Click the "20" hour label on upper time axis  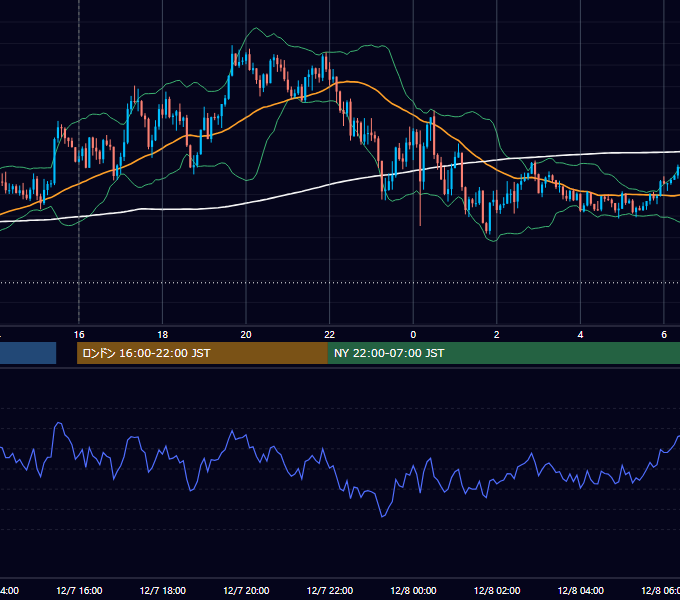[x=246, y=335]
